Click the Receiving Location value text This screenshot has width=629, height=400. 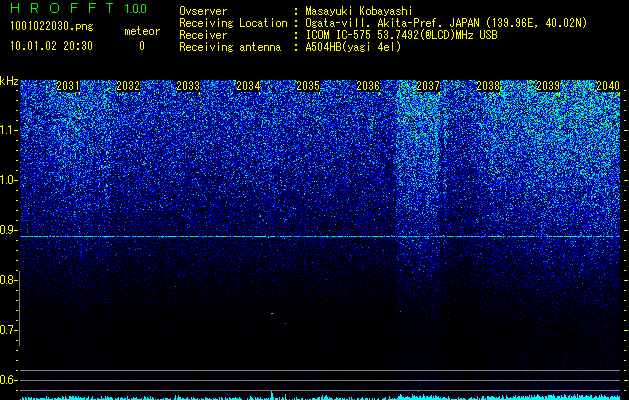(446, 23)
